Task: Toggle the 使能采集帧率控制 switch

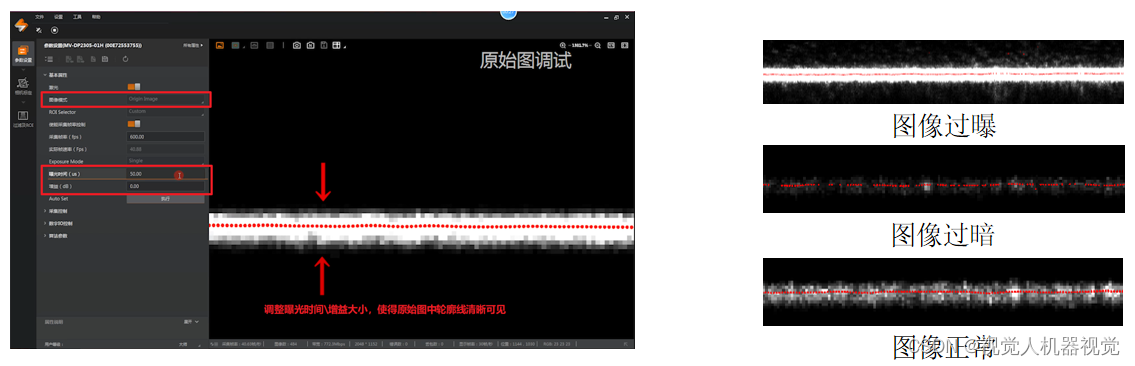Action: click(x=134, y=124)
